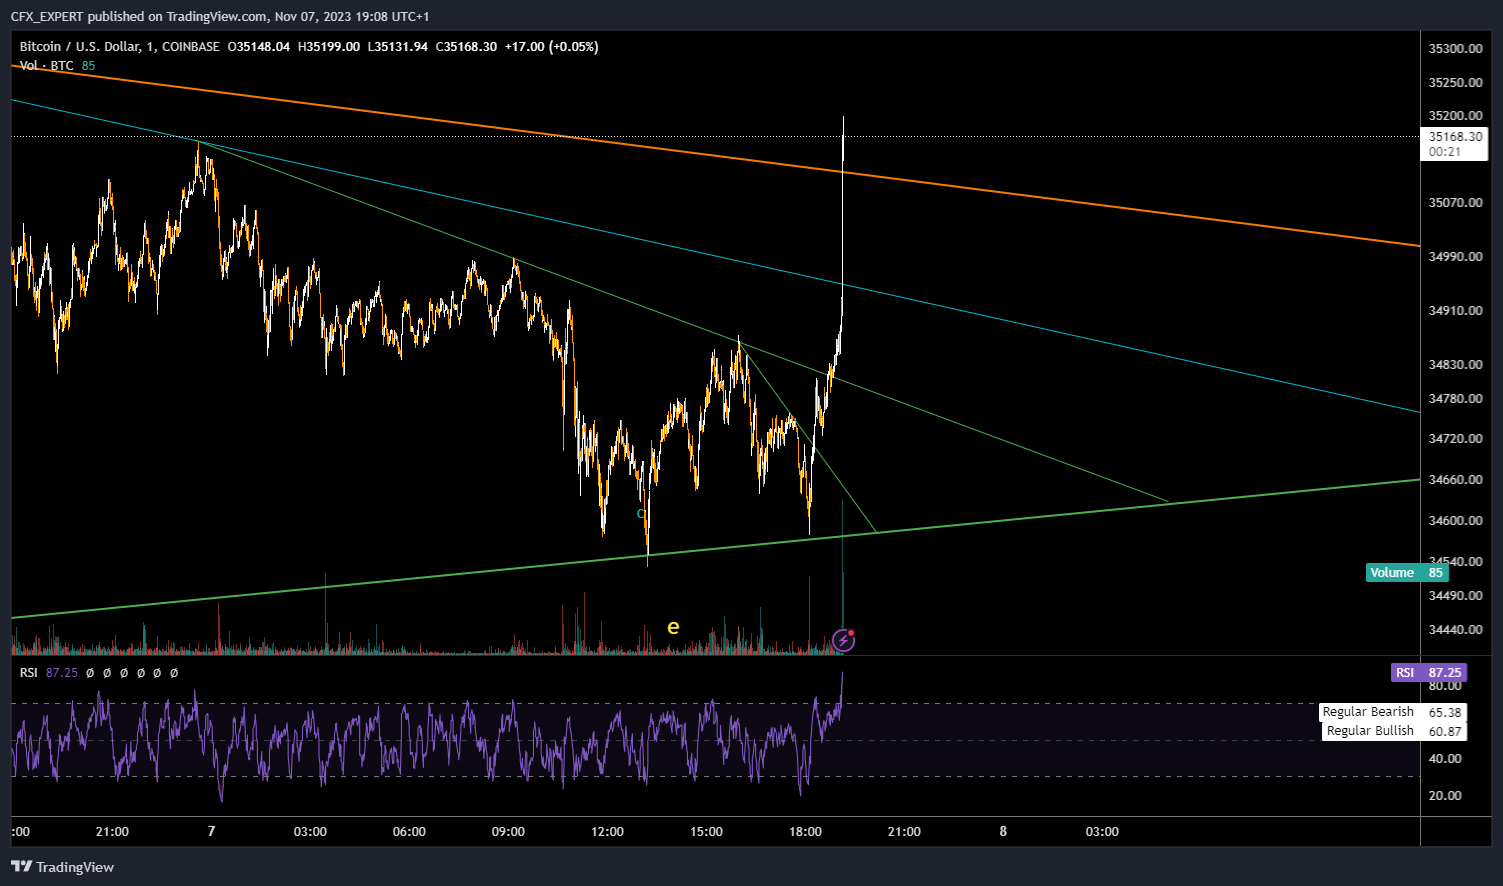Viewport: 1503px width, 886px height.
Task: Click the 12:00 time axis label
Action: coord(607,832)
